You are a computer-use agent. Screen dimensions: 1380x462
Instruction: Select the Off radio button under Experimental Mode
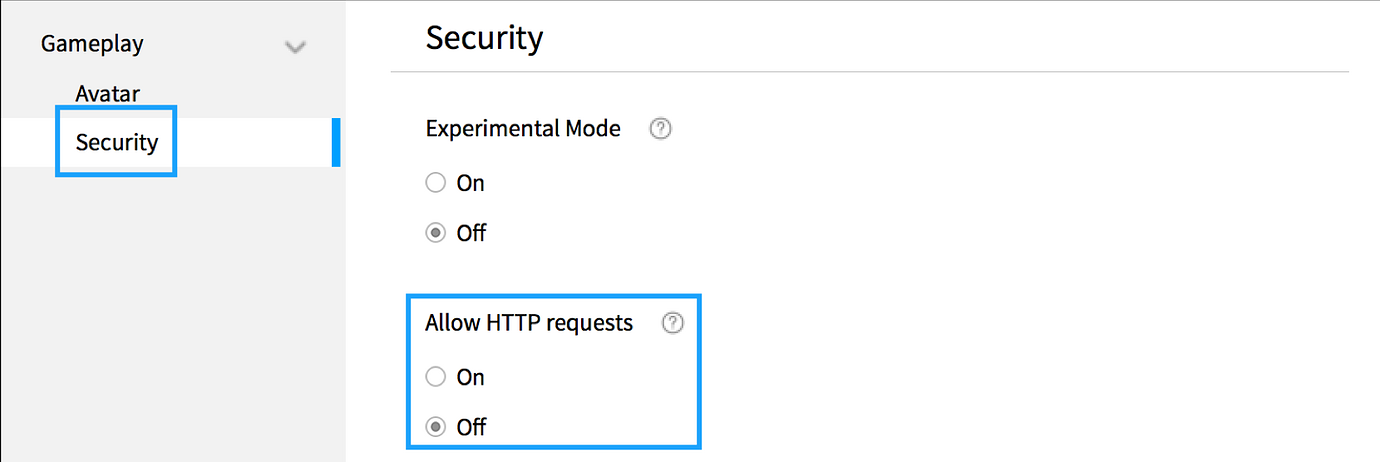click(435, 233)
